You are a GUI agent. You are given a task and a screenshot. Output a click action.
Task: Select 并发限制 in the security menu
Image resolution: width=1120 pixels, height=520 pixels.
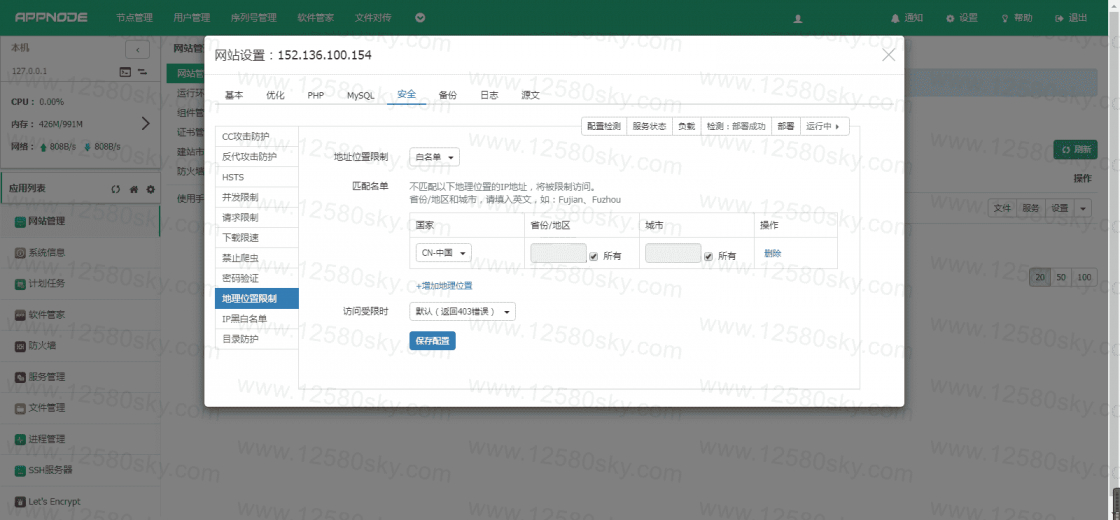coord(256,197)
